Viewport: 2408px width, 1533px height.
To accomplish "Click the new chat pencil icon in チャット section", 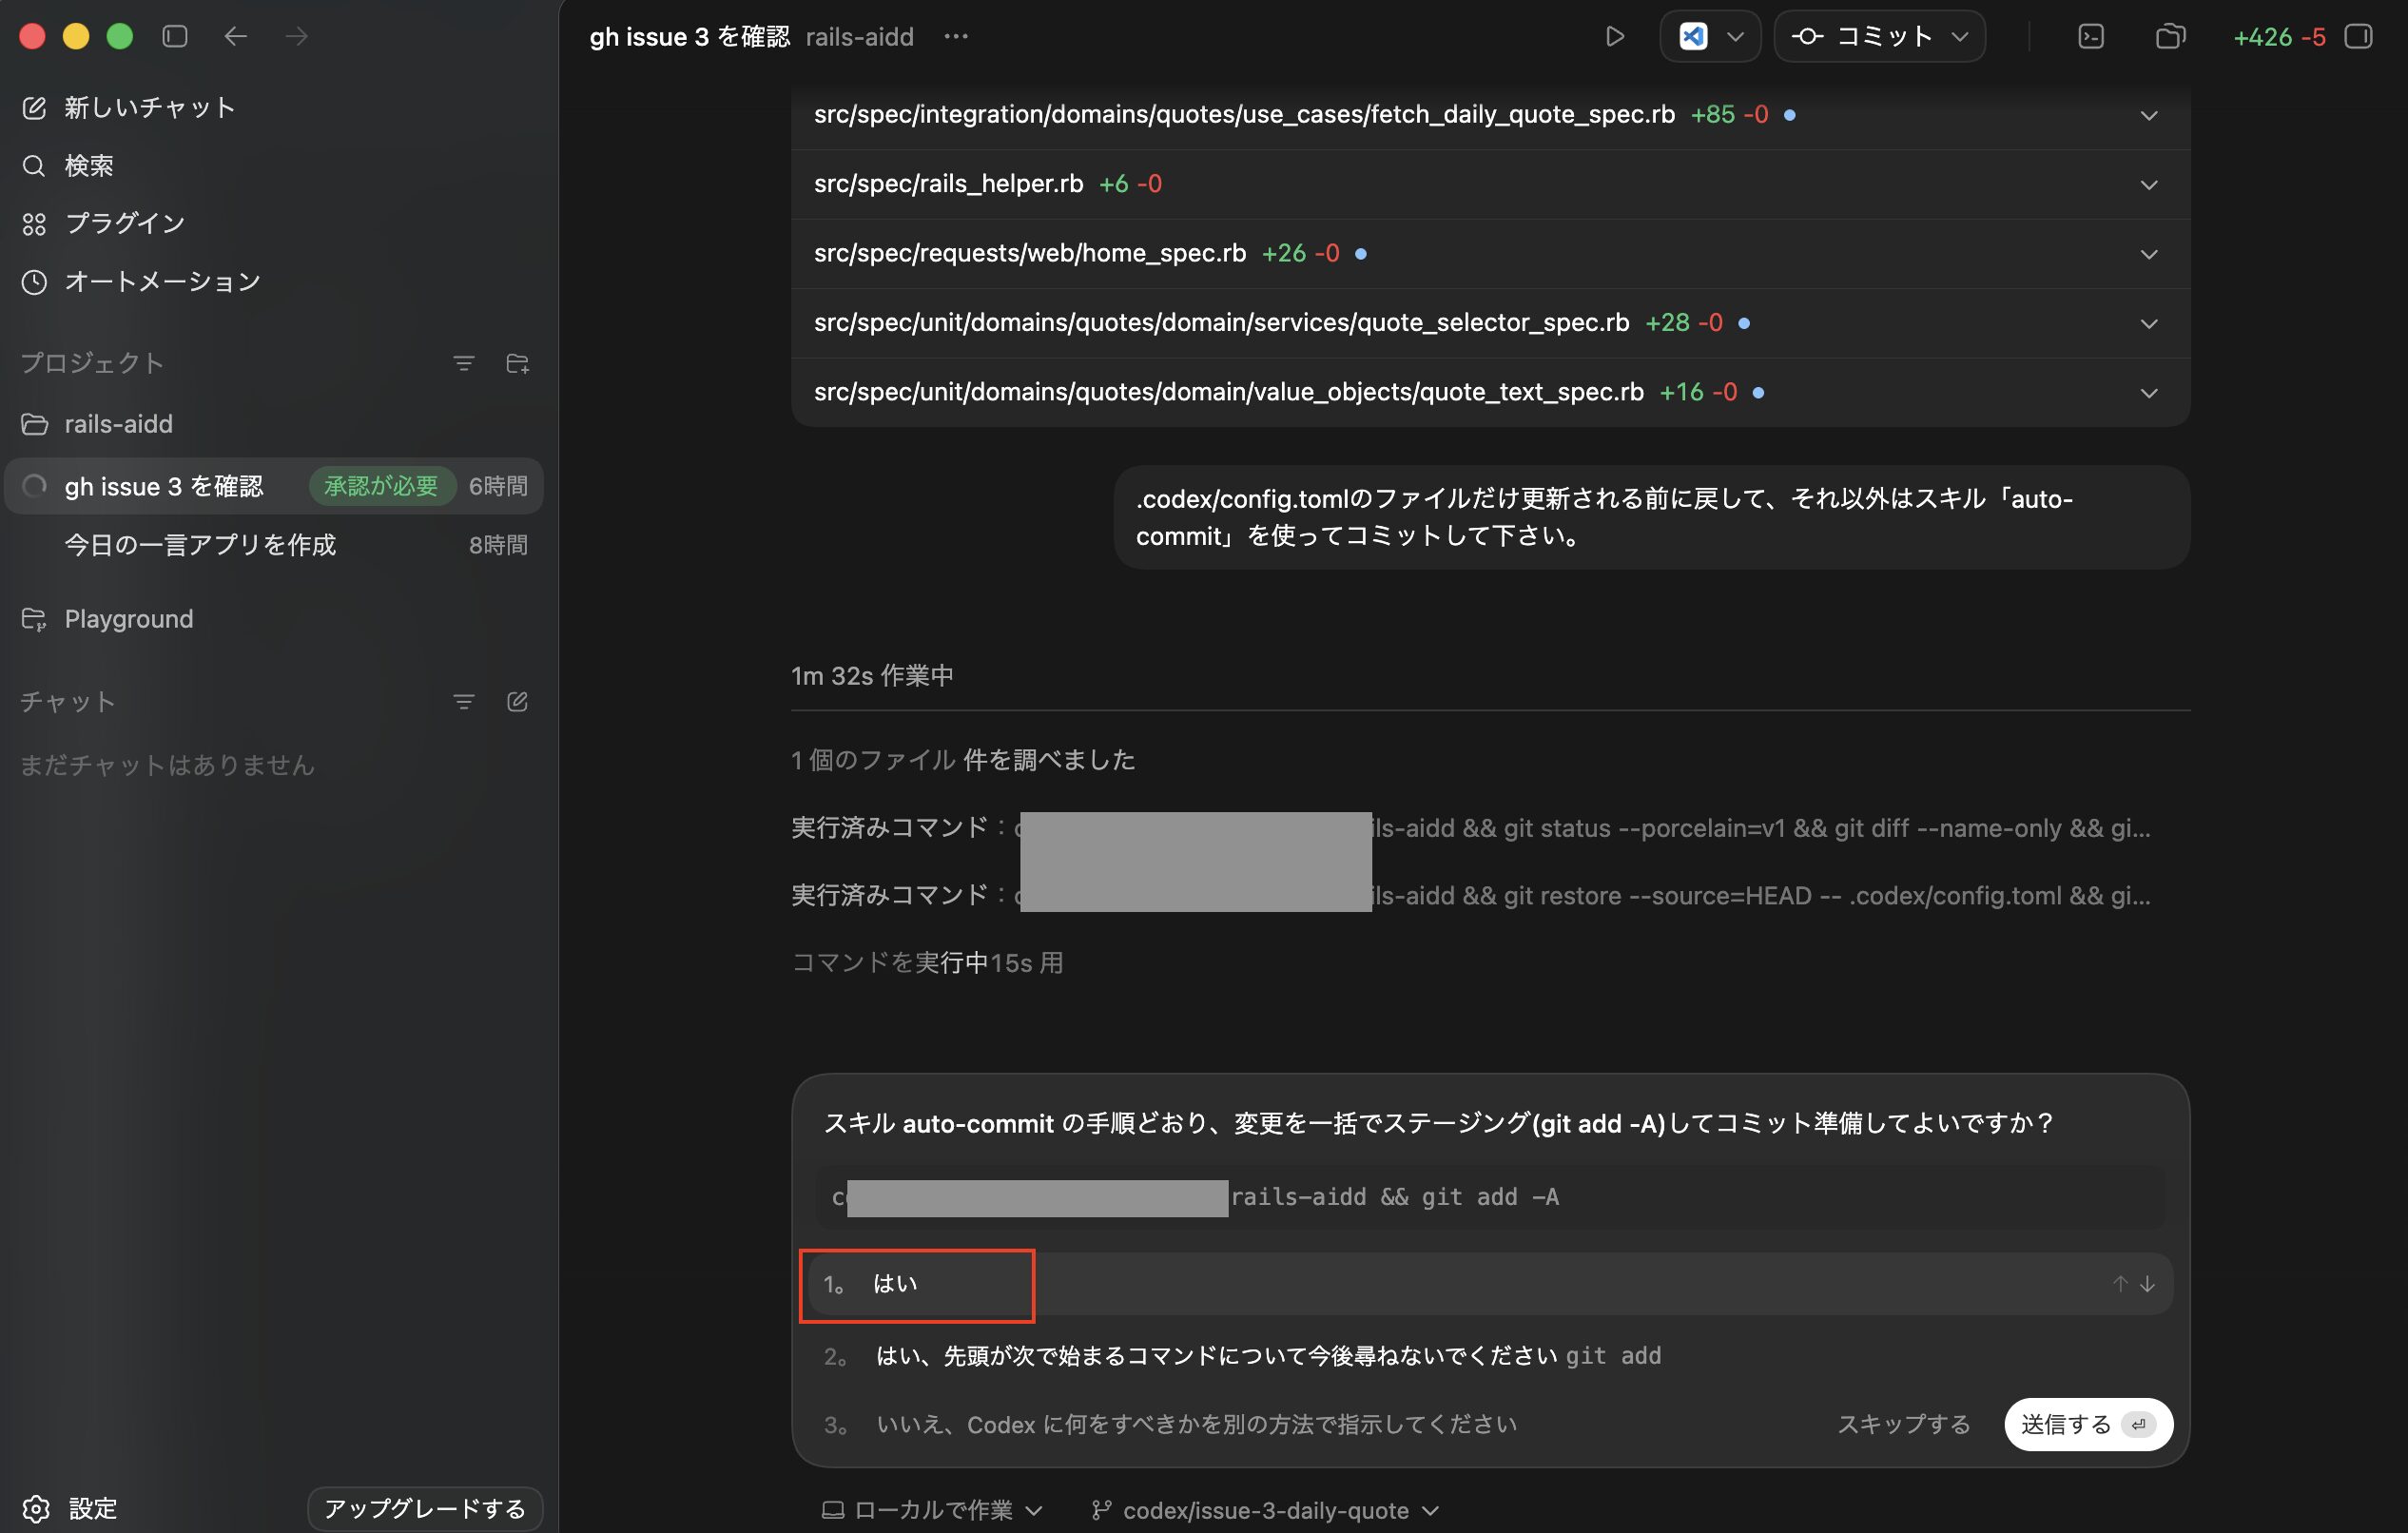I will (517, 702).
